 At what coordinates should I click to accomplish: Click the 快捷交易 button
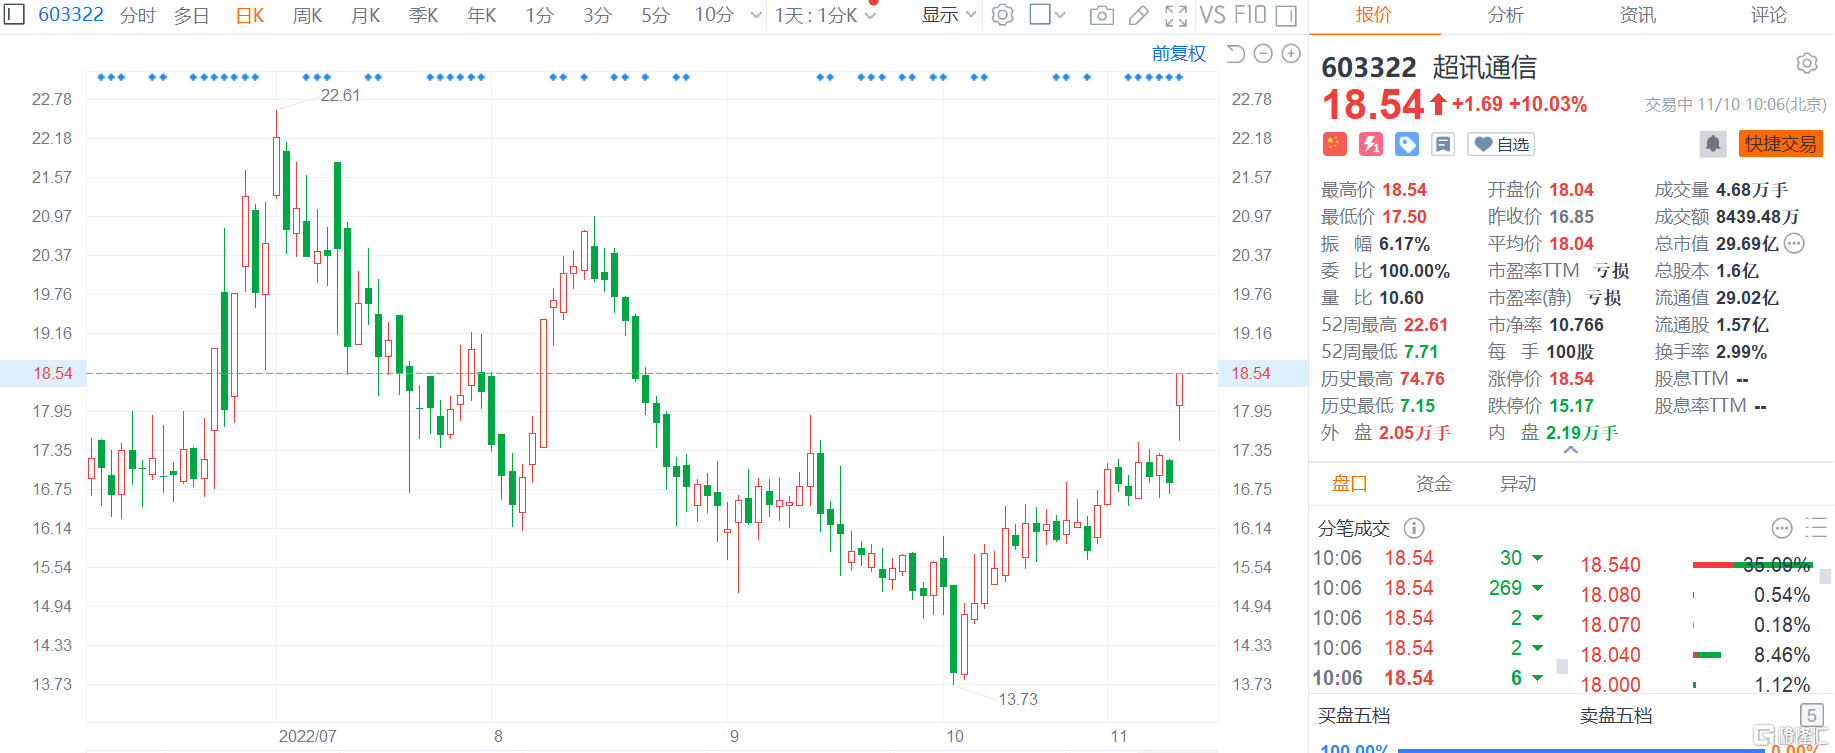(x=1781, y=144)
